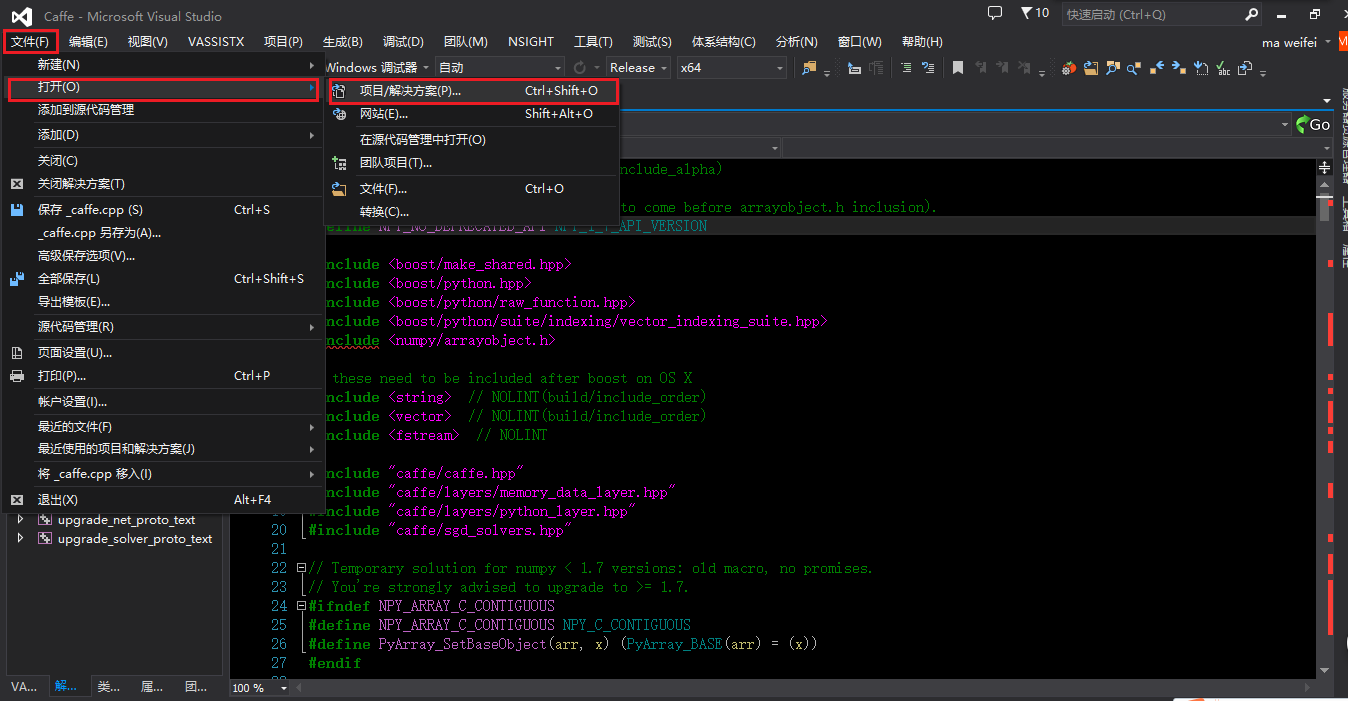The height and width of the screenshot is (701, 1348).
Task: Click the Visual Assist tomato options icon
Action: (1068, 68)
